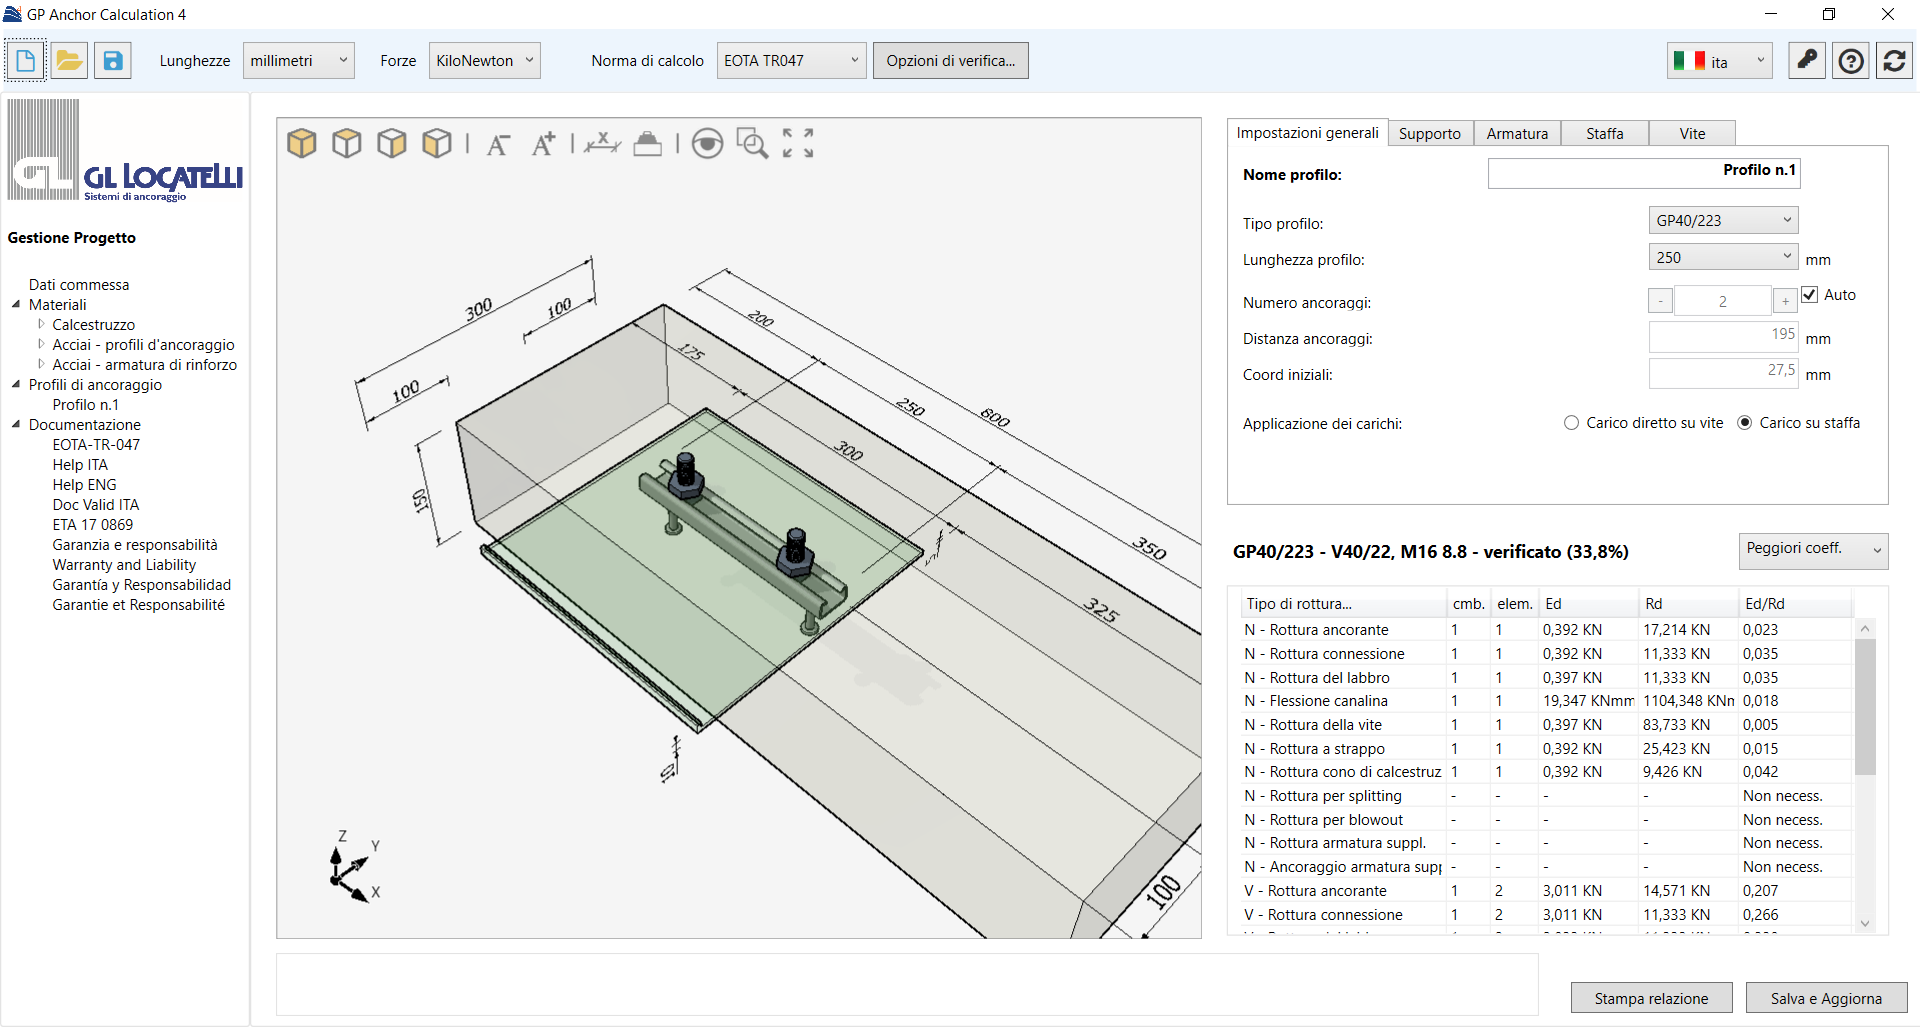This screenshot has height=1030, width=1920.
Task: Collapse the Materiali tree node
Action: click(16, 304)
